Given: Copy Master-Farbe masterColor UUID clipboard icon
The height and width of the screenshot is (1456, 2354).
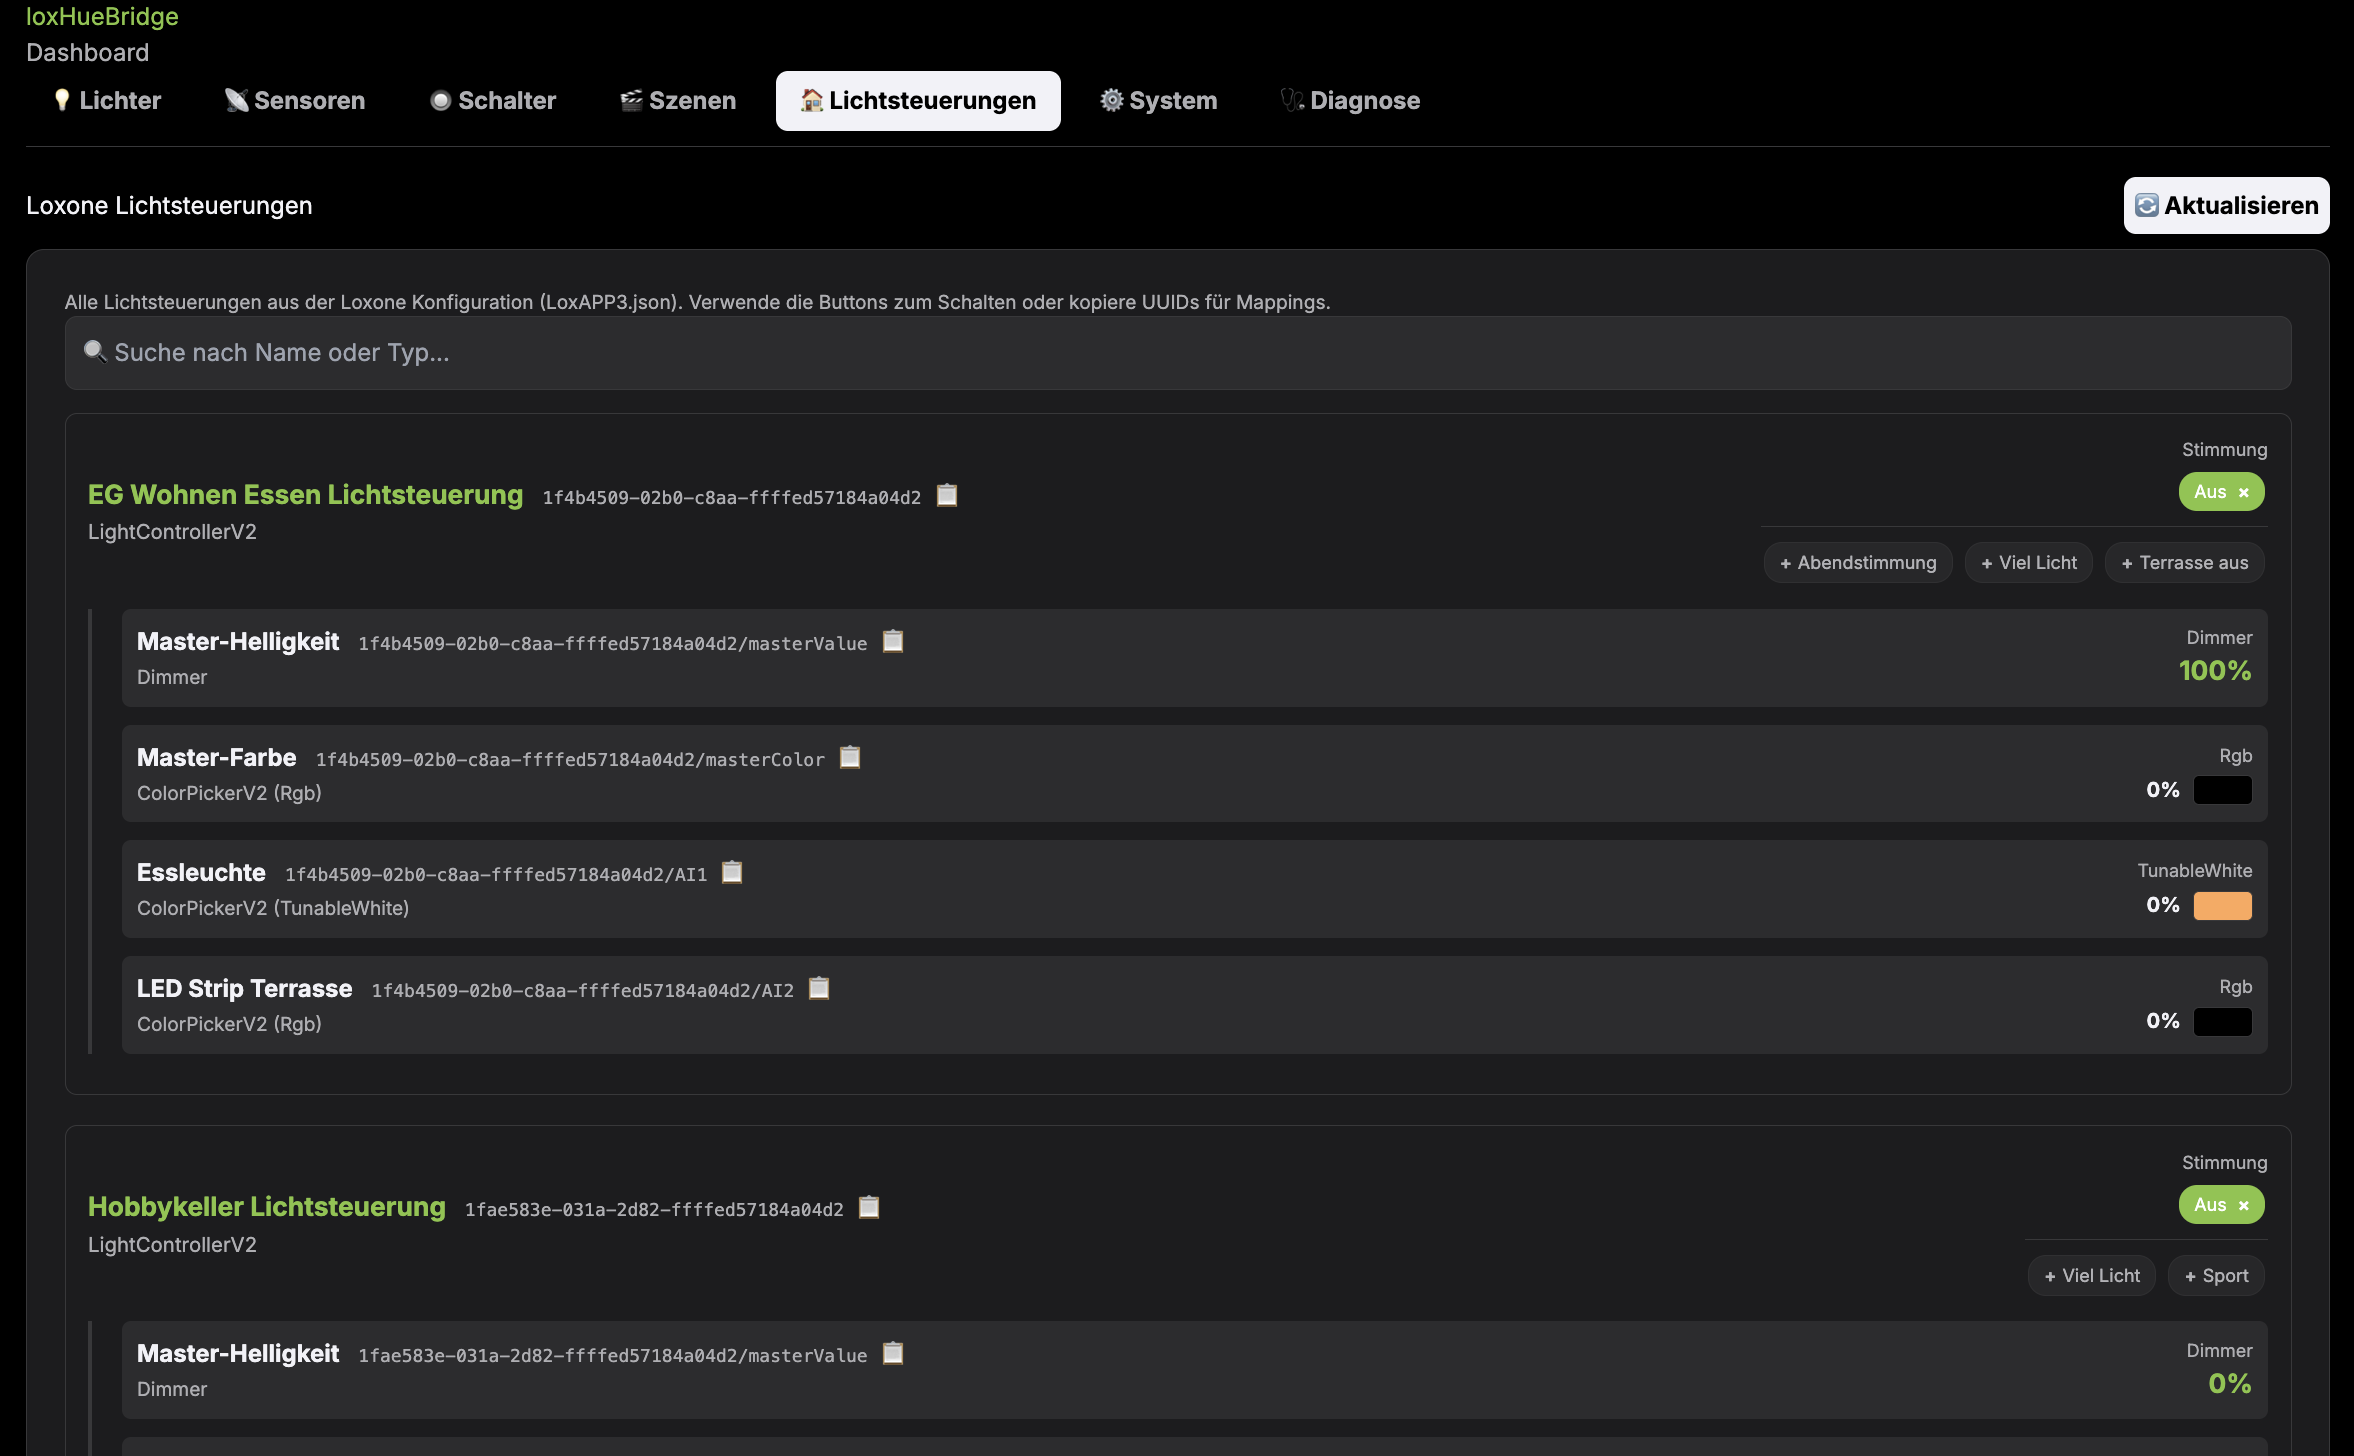Looking at the screenshot, I should click(x=850, y=758).
